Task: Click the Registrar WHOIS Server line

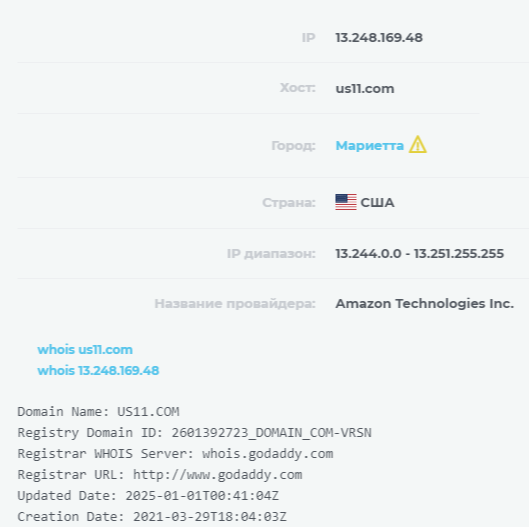Action: (x=175, y=454)
